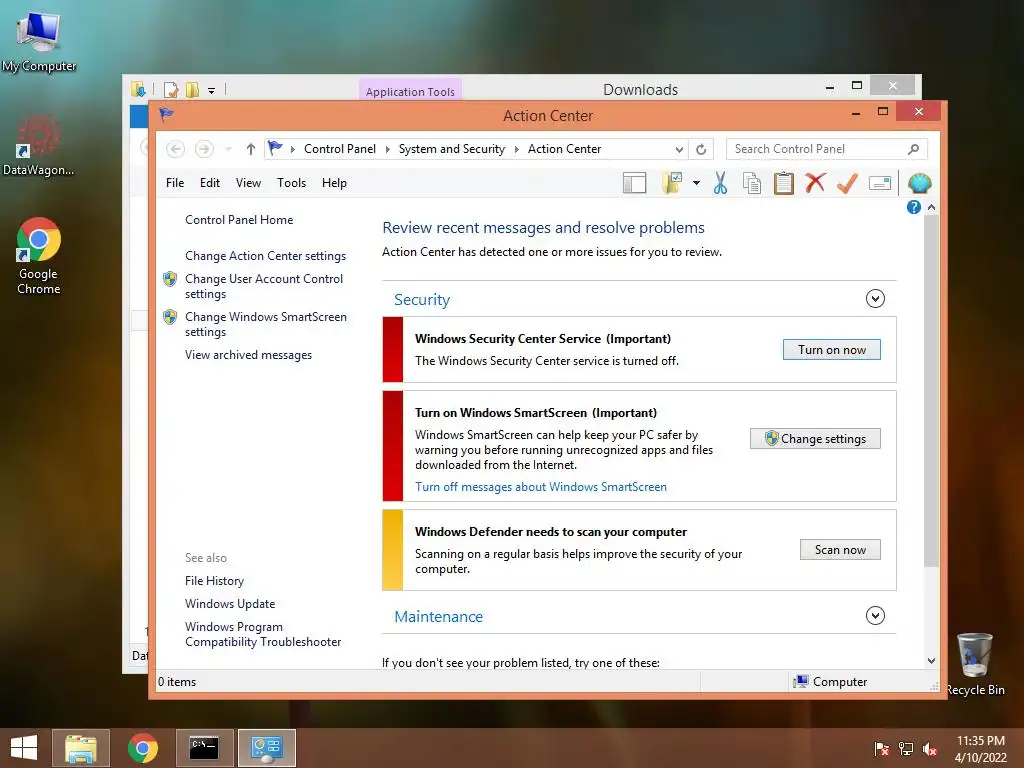Viewport: 1024px width, 768px height.
Task: Open the address bar history dropdown
Action: click(679, 150)
